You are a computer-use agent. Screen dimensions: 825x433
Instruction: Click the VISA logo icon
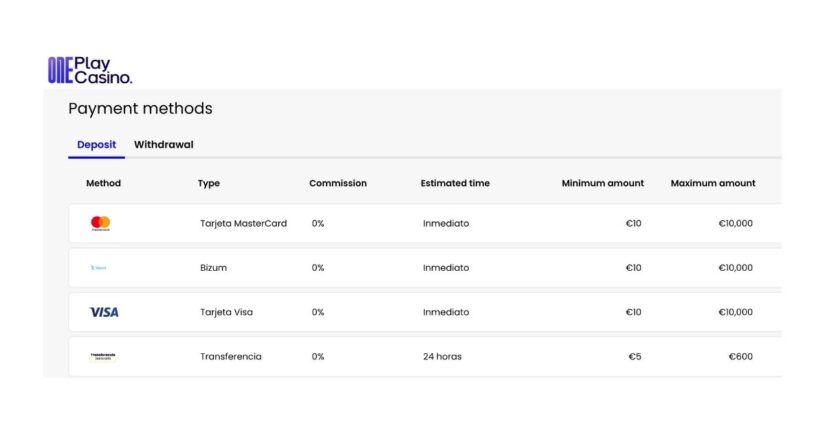click(x=104, y=312)
